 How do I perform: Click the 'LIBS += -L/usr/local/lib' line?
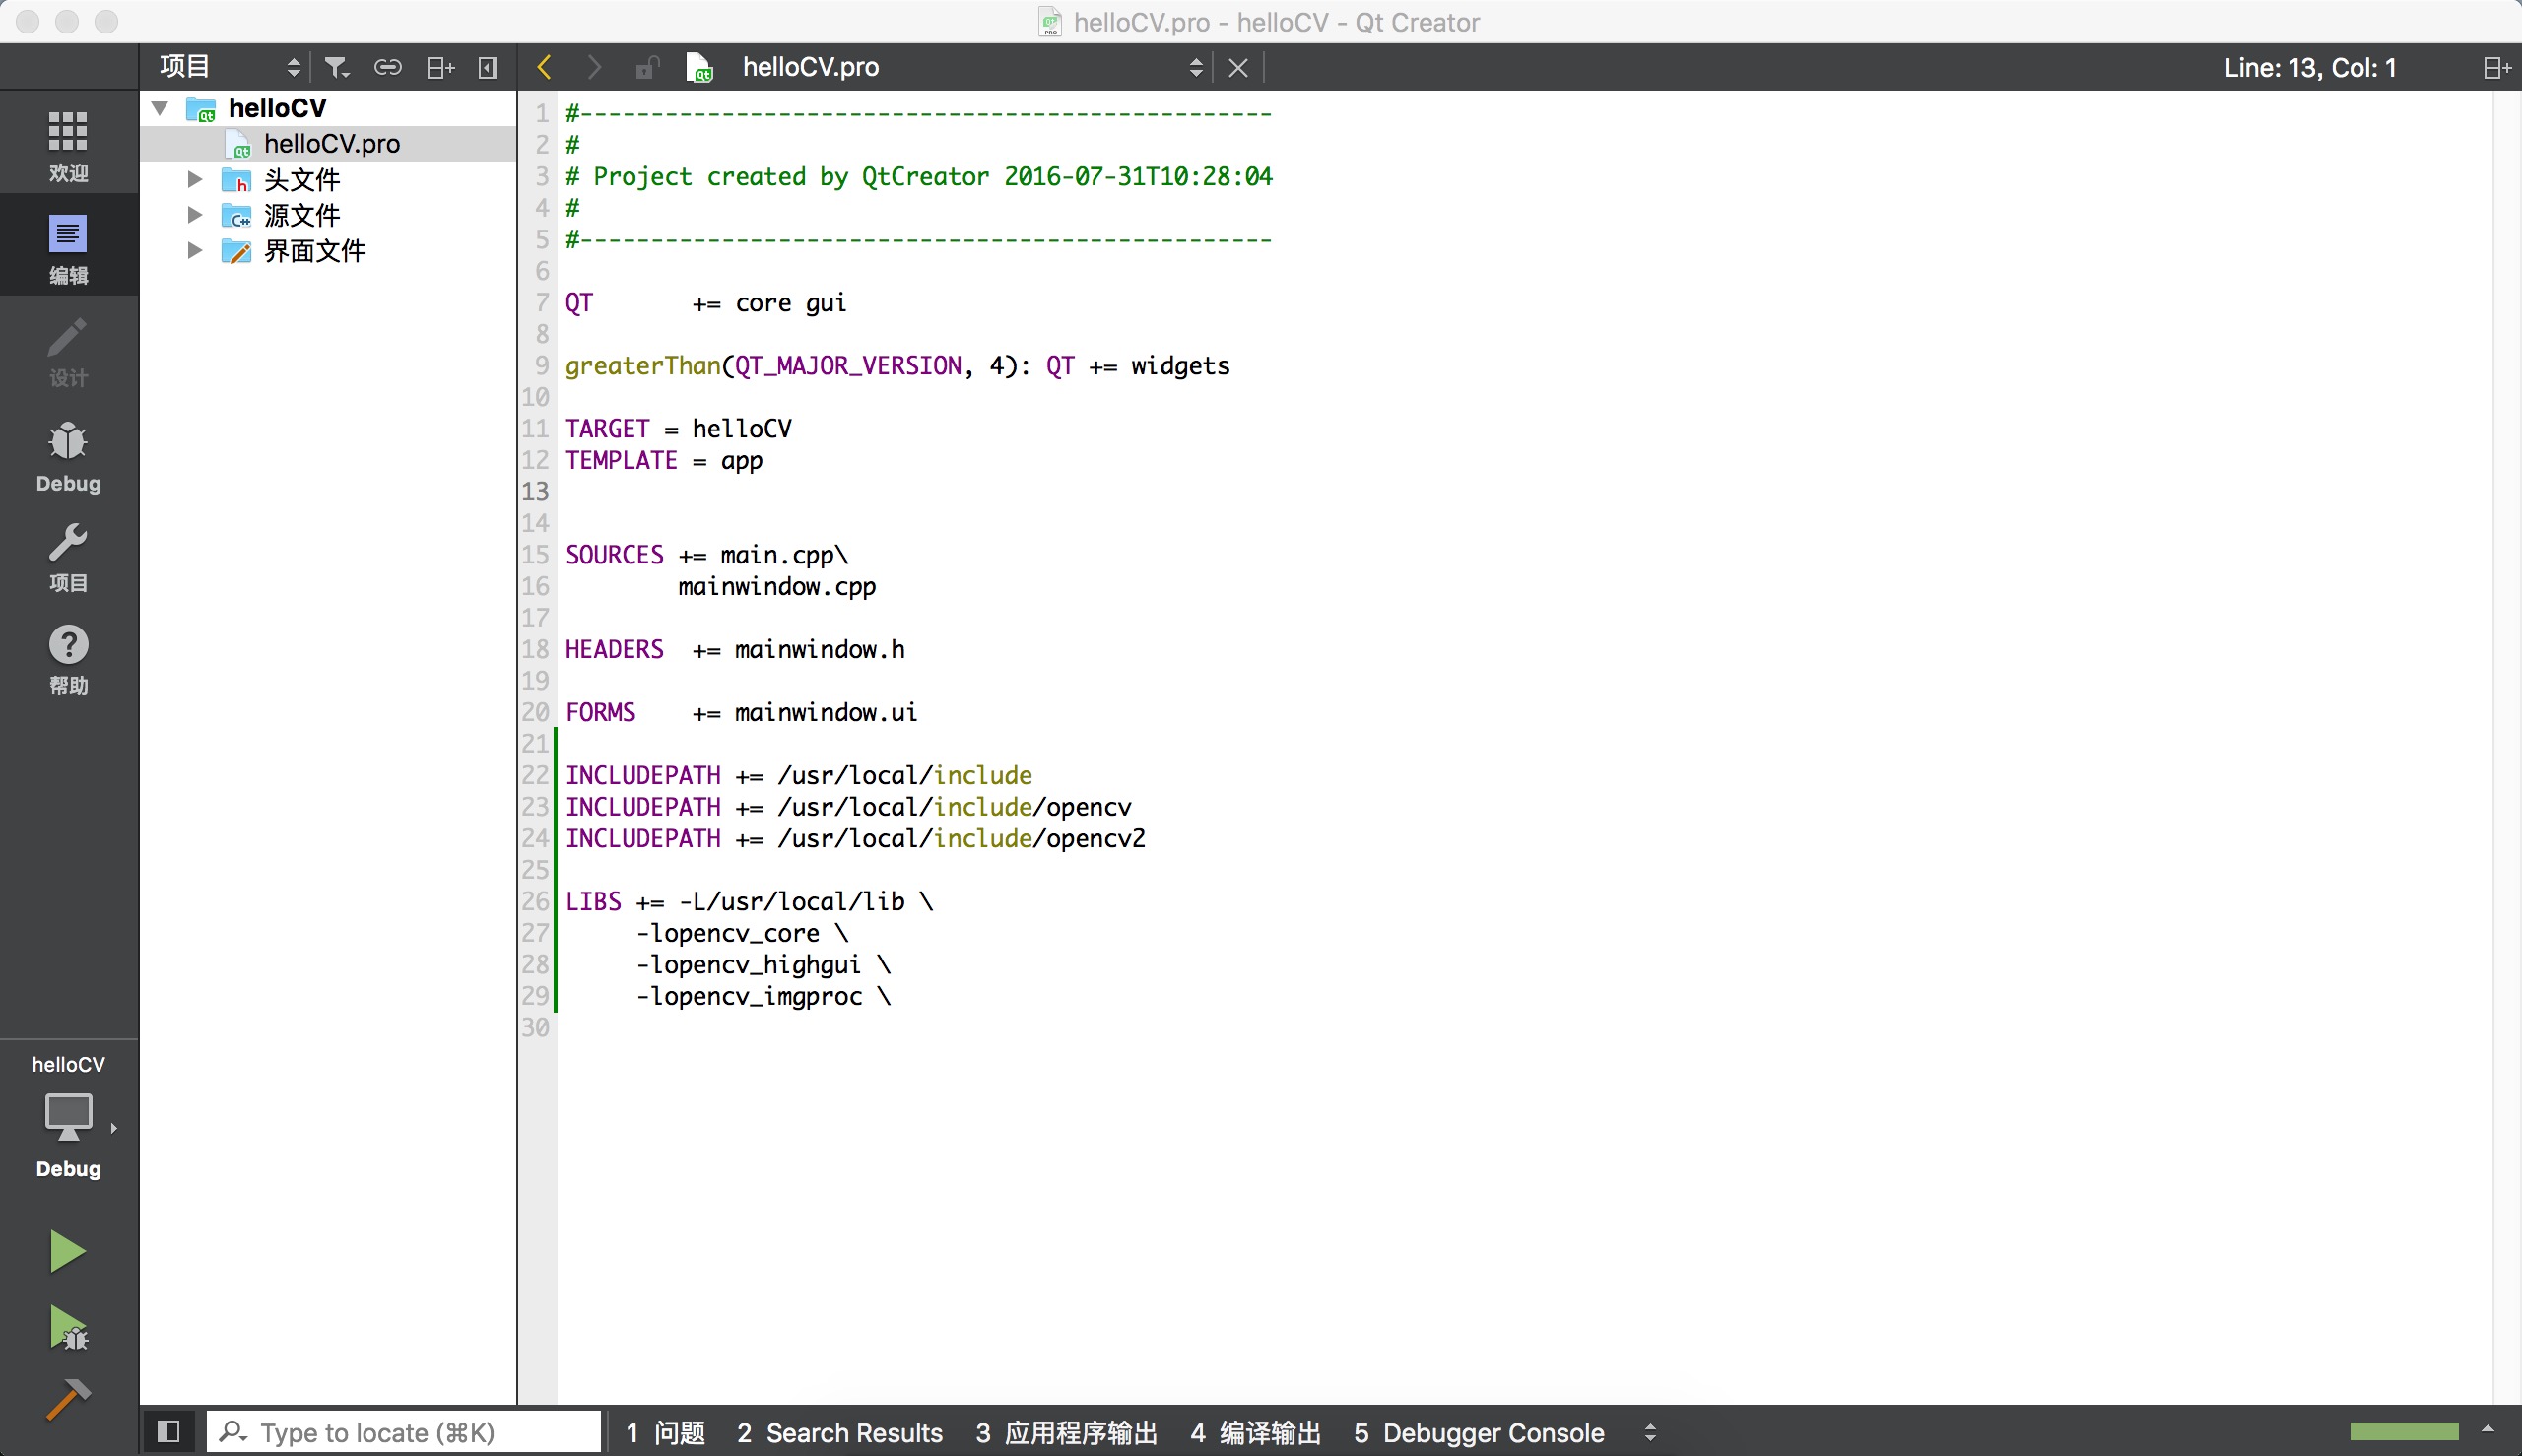coord(749,902)
